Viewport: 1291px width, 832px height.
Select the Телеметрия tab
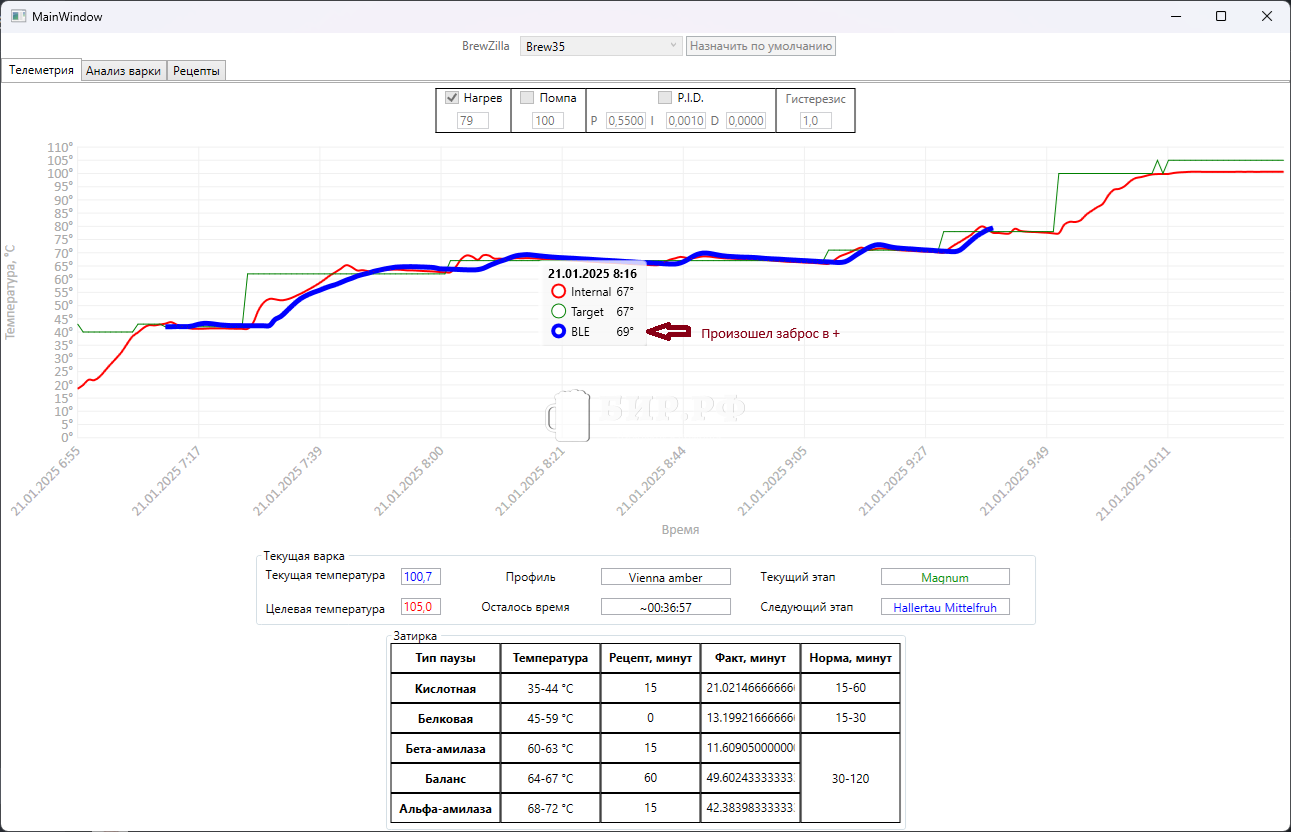click(x=41, y=70)
